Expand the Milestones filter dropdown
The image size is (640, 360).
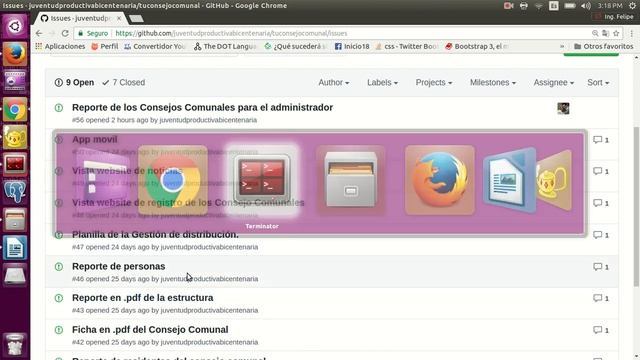(493, 82)
